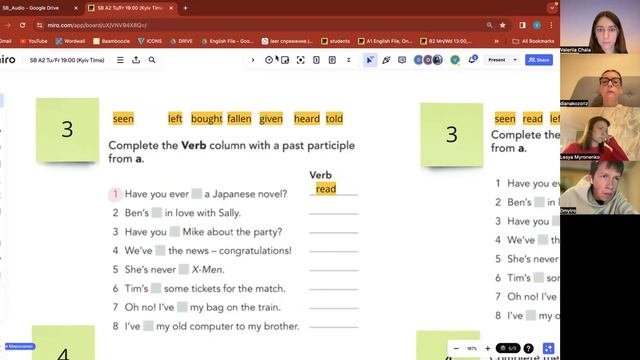This screenshot has height=360, width=640.
Task: Open the comments panel icon
Action: tap(402, 60)
